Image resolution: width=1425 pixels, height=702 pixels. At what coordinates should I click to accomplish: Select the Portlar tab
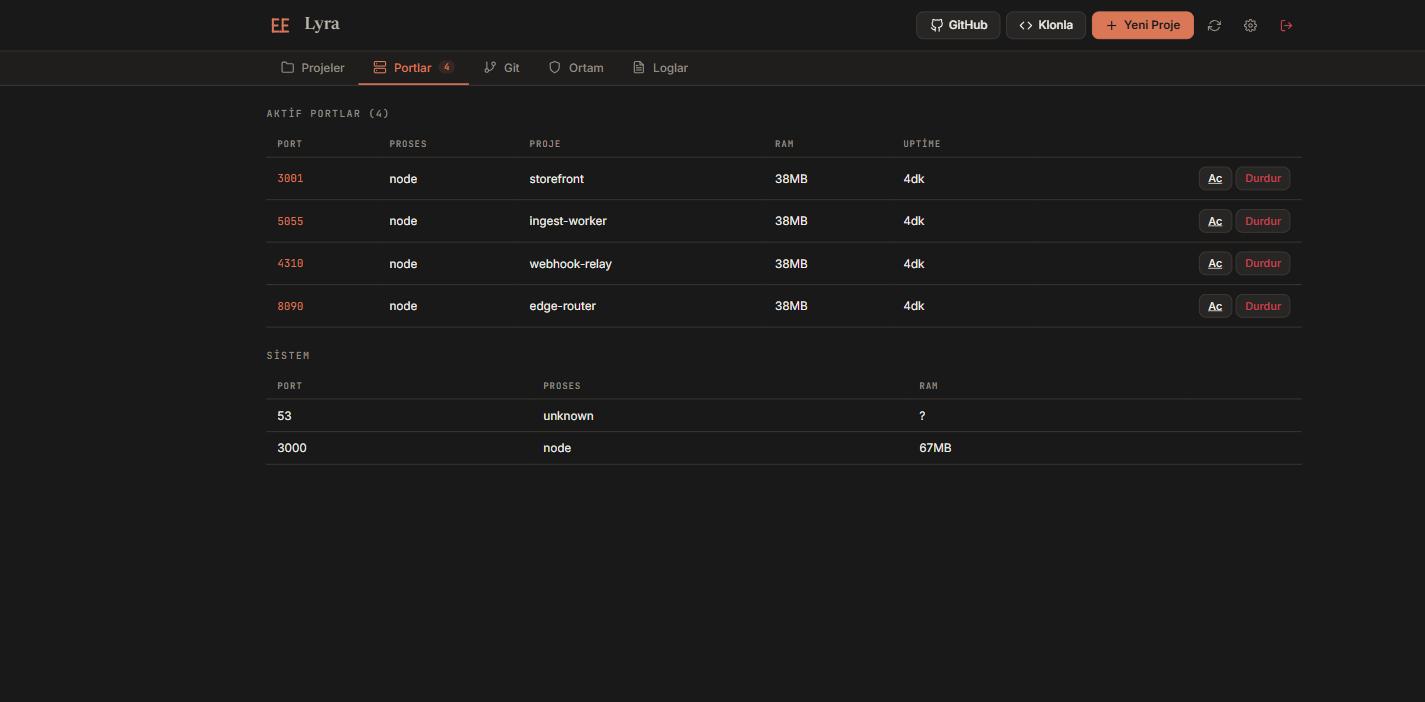click(x=413, y=68)
